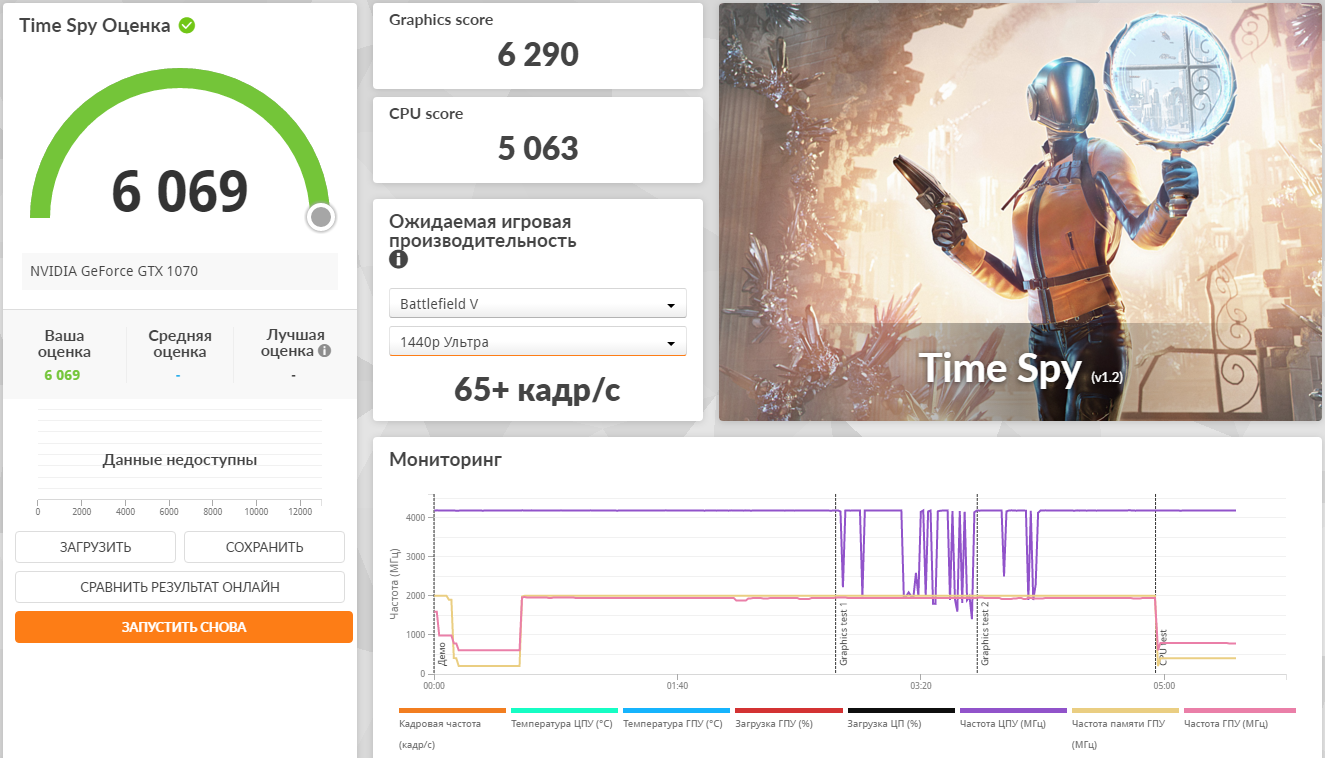The image size is (1325, 758).
Task: Click the Graphics score value 6 290
Action: (x=538, y=54)
